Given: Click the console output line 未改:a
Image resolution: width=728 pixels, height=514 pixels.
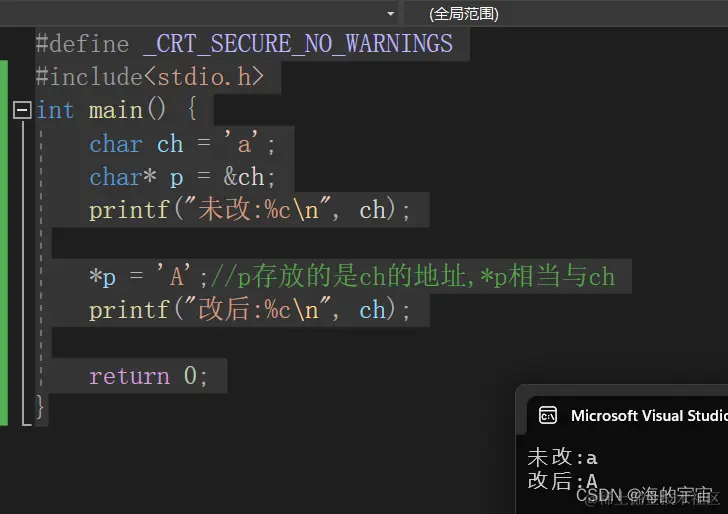Looking at the screenshot, I should coord(562,457).
